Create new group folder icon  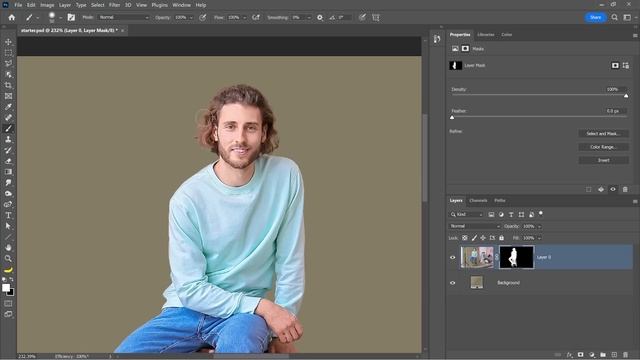(x=603, y=355)
